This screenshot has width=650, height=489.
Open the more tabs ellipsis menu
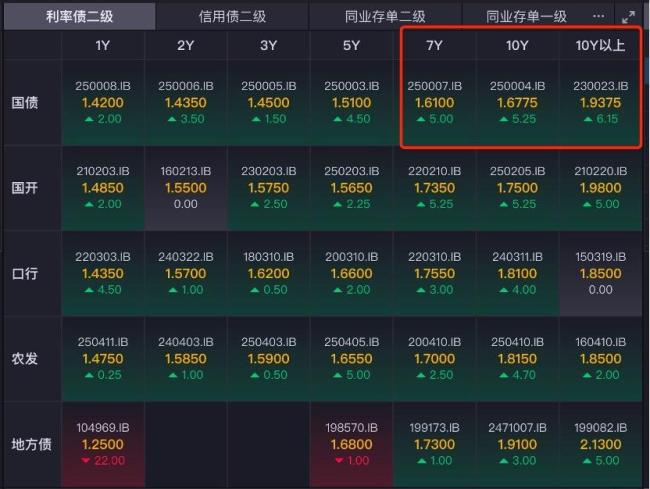[599, 16]
